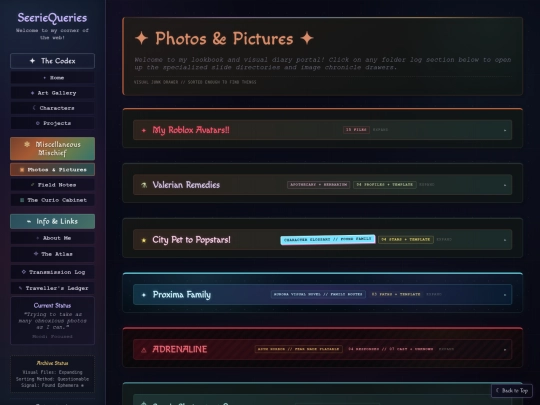Click the yellow star icon beside City Pet to Popstars
The height and width of the screenshot is (405, 540).
(144, 240)
